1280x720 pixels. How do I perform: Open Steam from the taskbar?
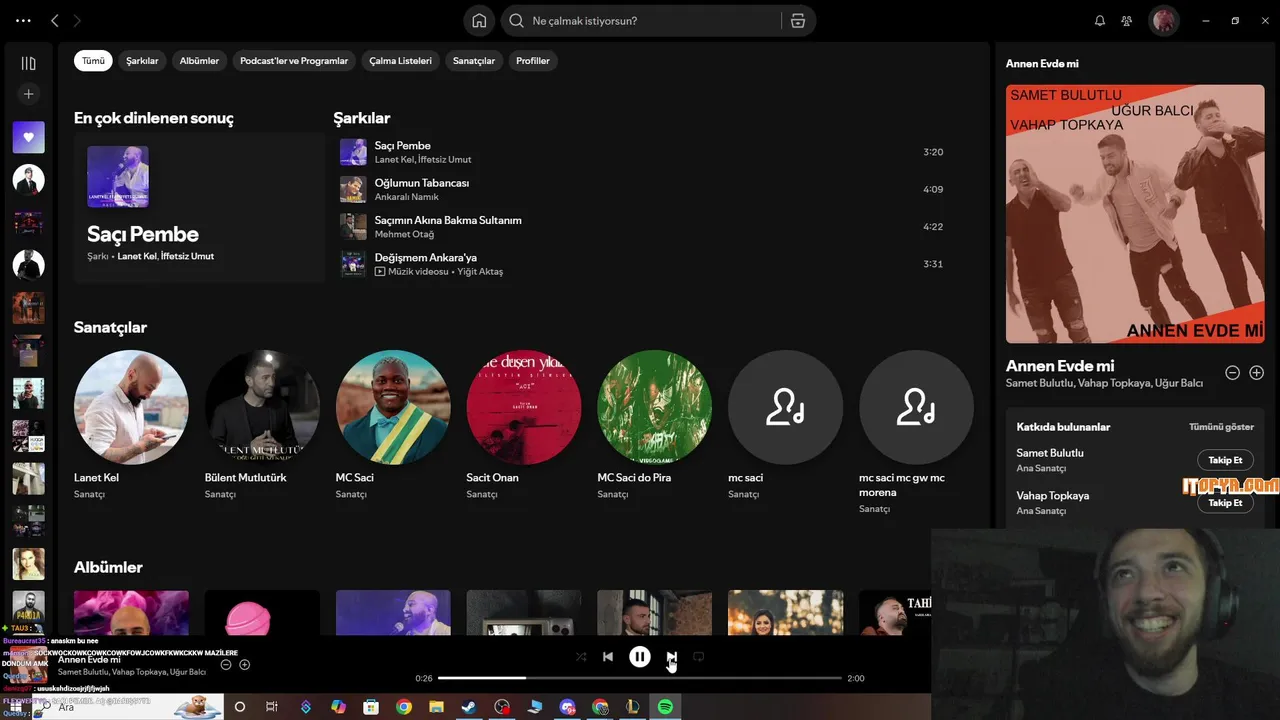click(x=469, y=707)
